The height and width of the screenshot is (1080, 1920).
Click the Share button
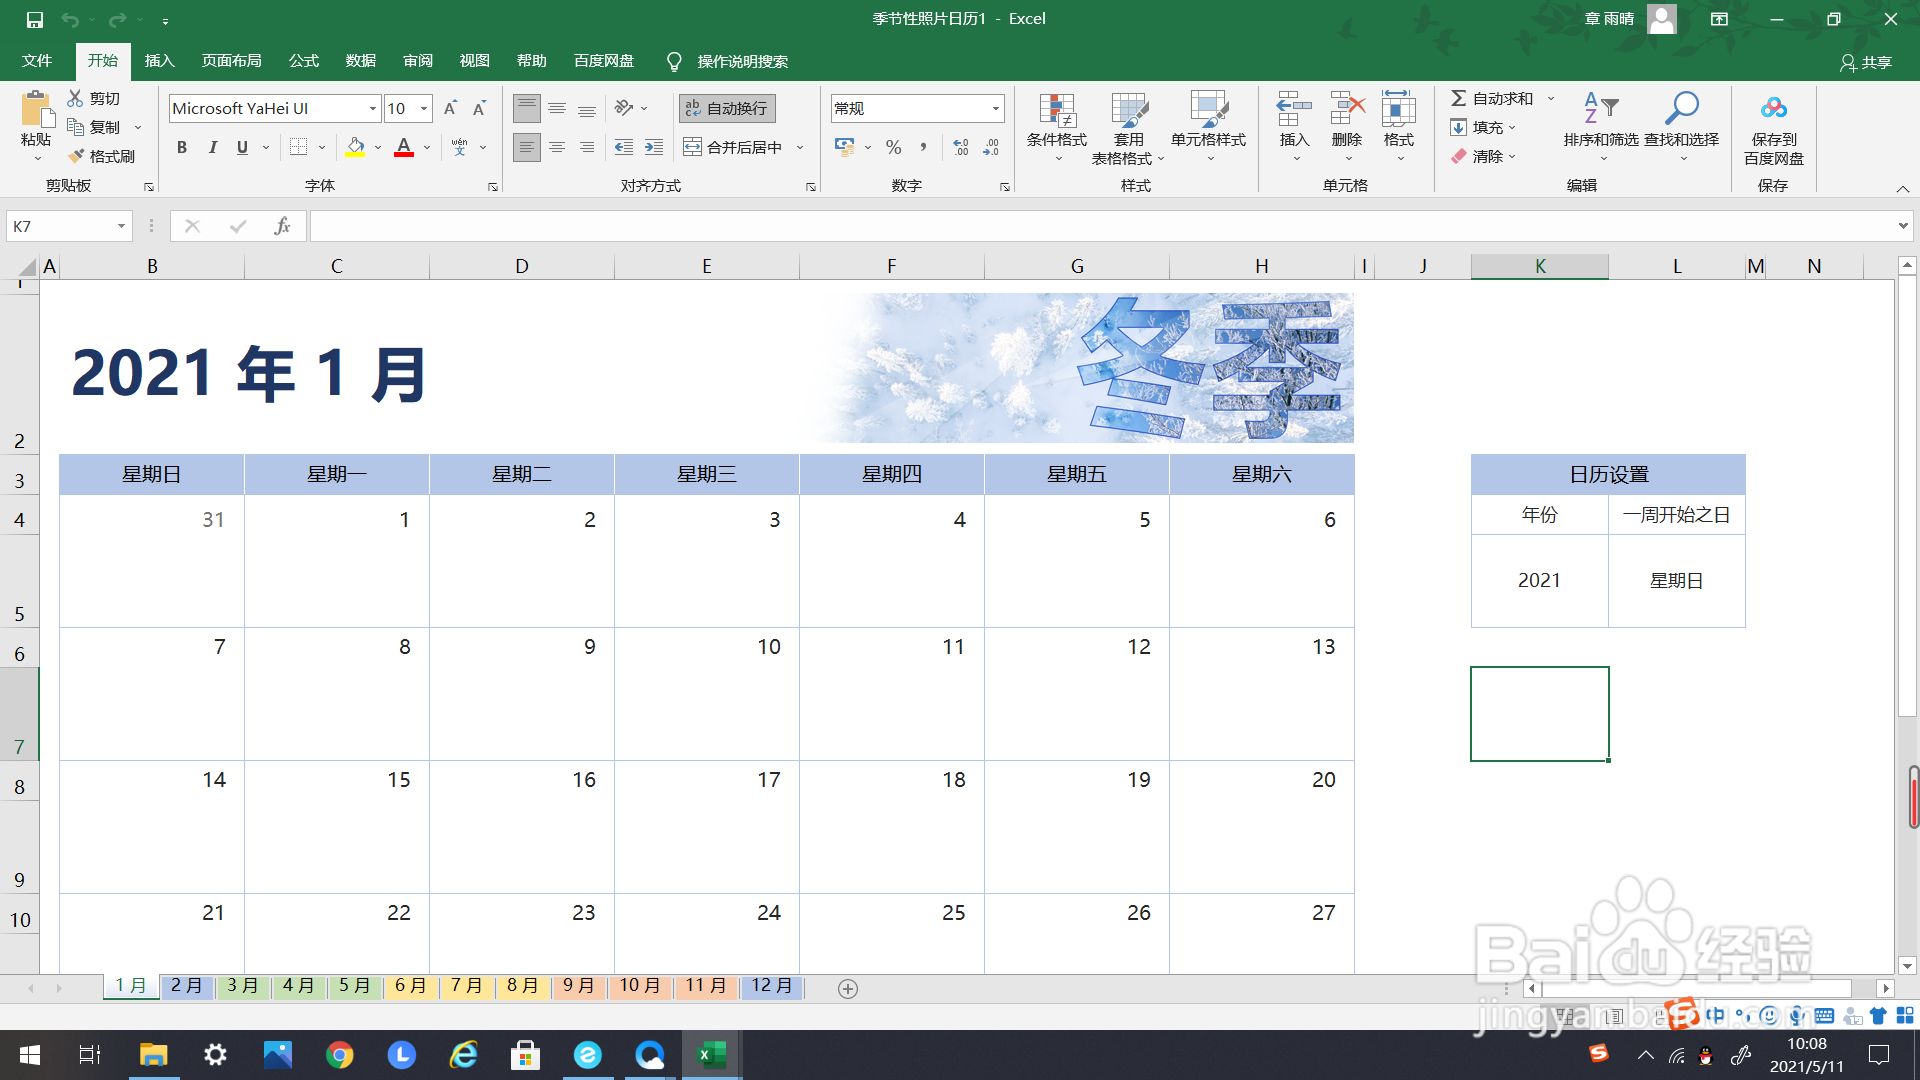[1866, 62]
